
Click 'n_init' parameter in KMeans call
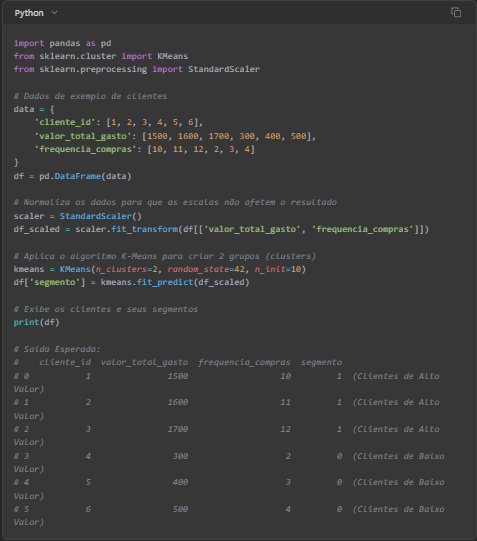click(270, 269)
